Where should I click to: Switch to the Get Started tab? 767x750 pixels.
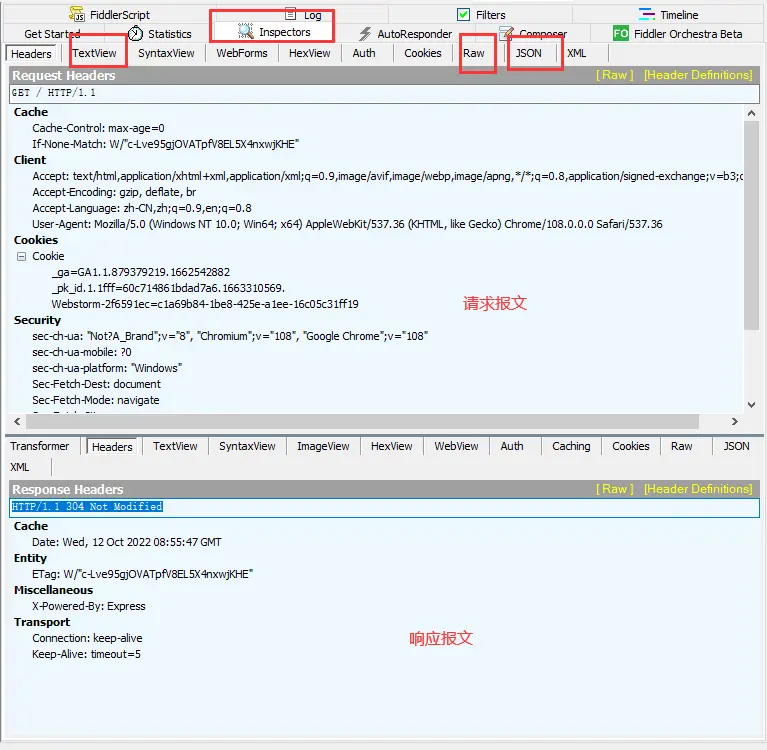(52, 34)
